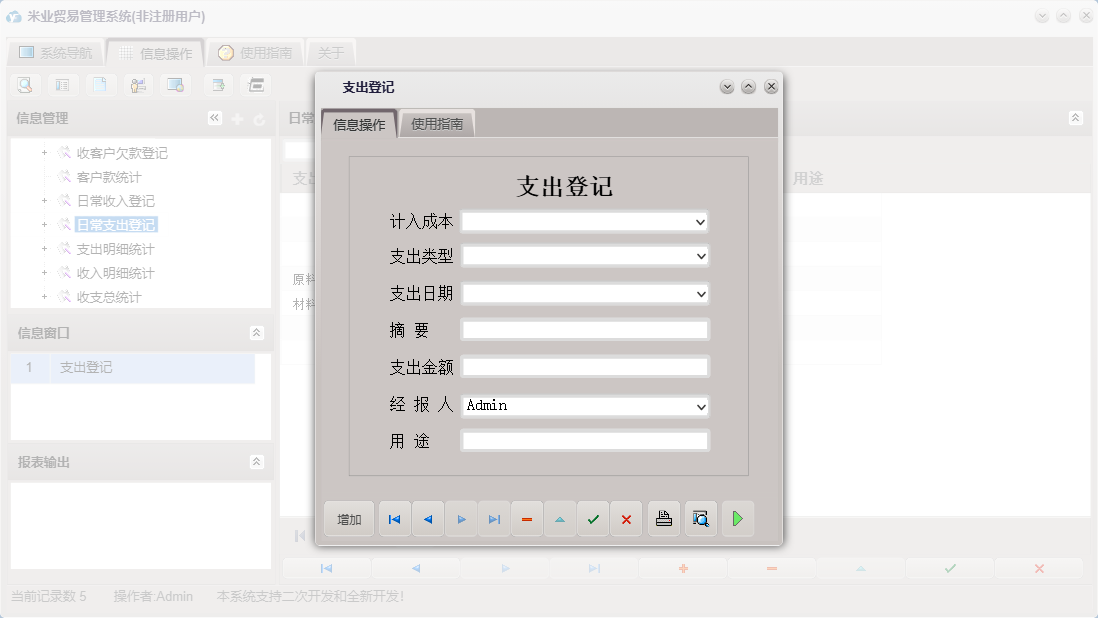
Task: Select 支出明细统计 in the tree
Action: click(113, 248)
